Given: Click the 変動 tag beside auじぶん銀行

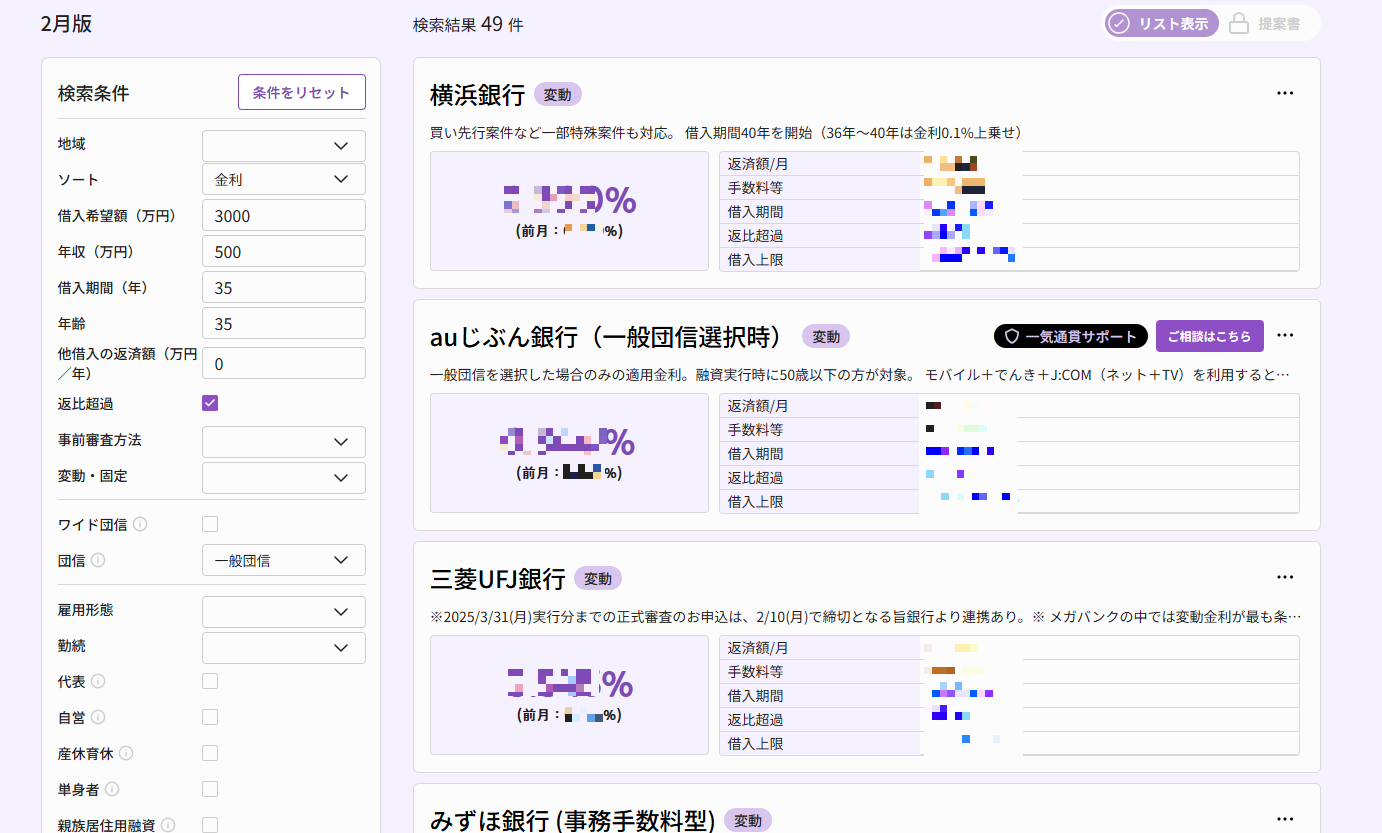Looking at the screenshot, I should 826,337.
